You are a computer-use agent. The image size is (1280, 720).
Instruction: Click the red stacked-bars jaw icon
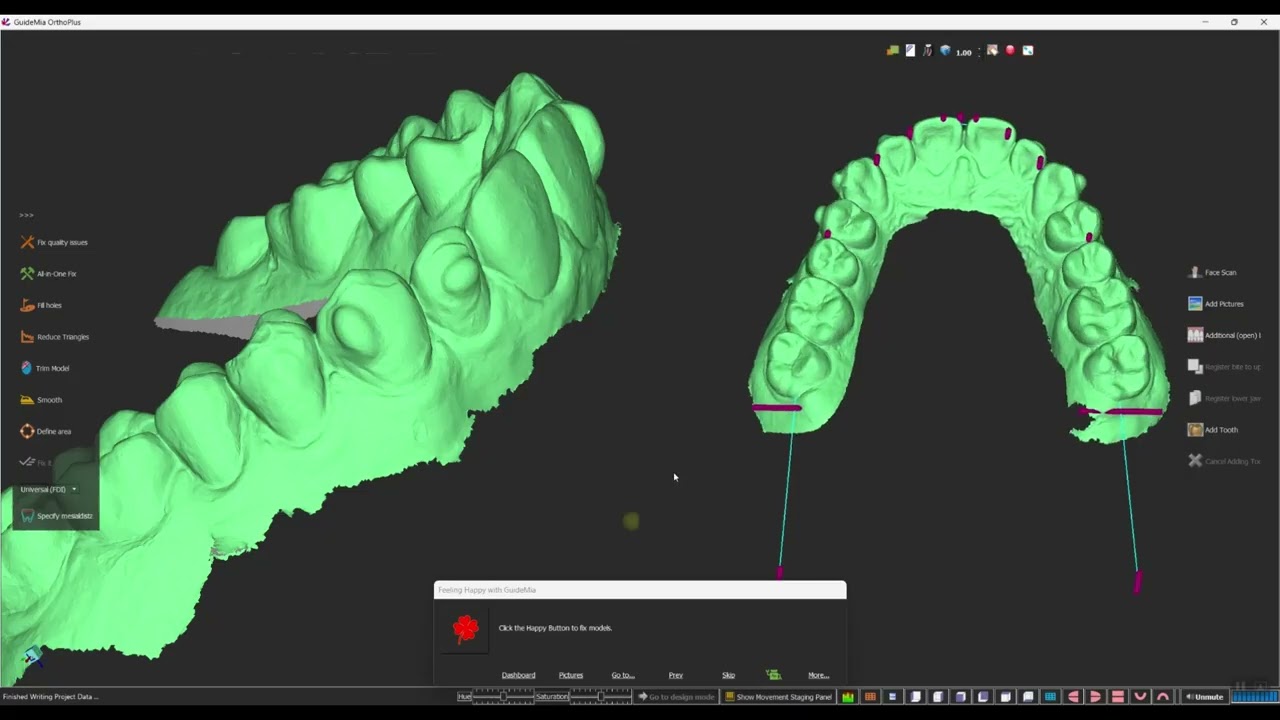pos(1118,697)
